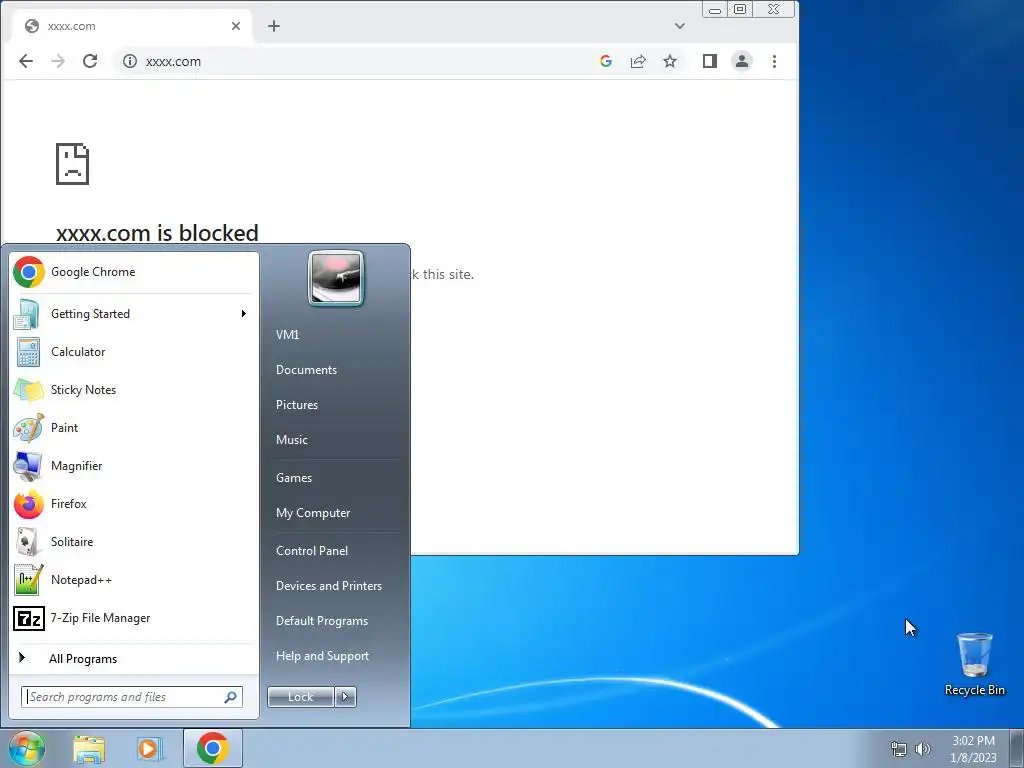Screen dimensions: 1024x768
Task: Click Chrome taskbar button
Action: 213,748
